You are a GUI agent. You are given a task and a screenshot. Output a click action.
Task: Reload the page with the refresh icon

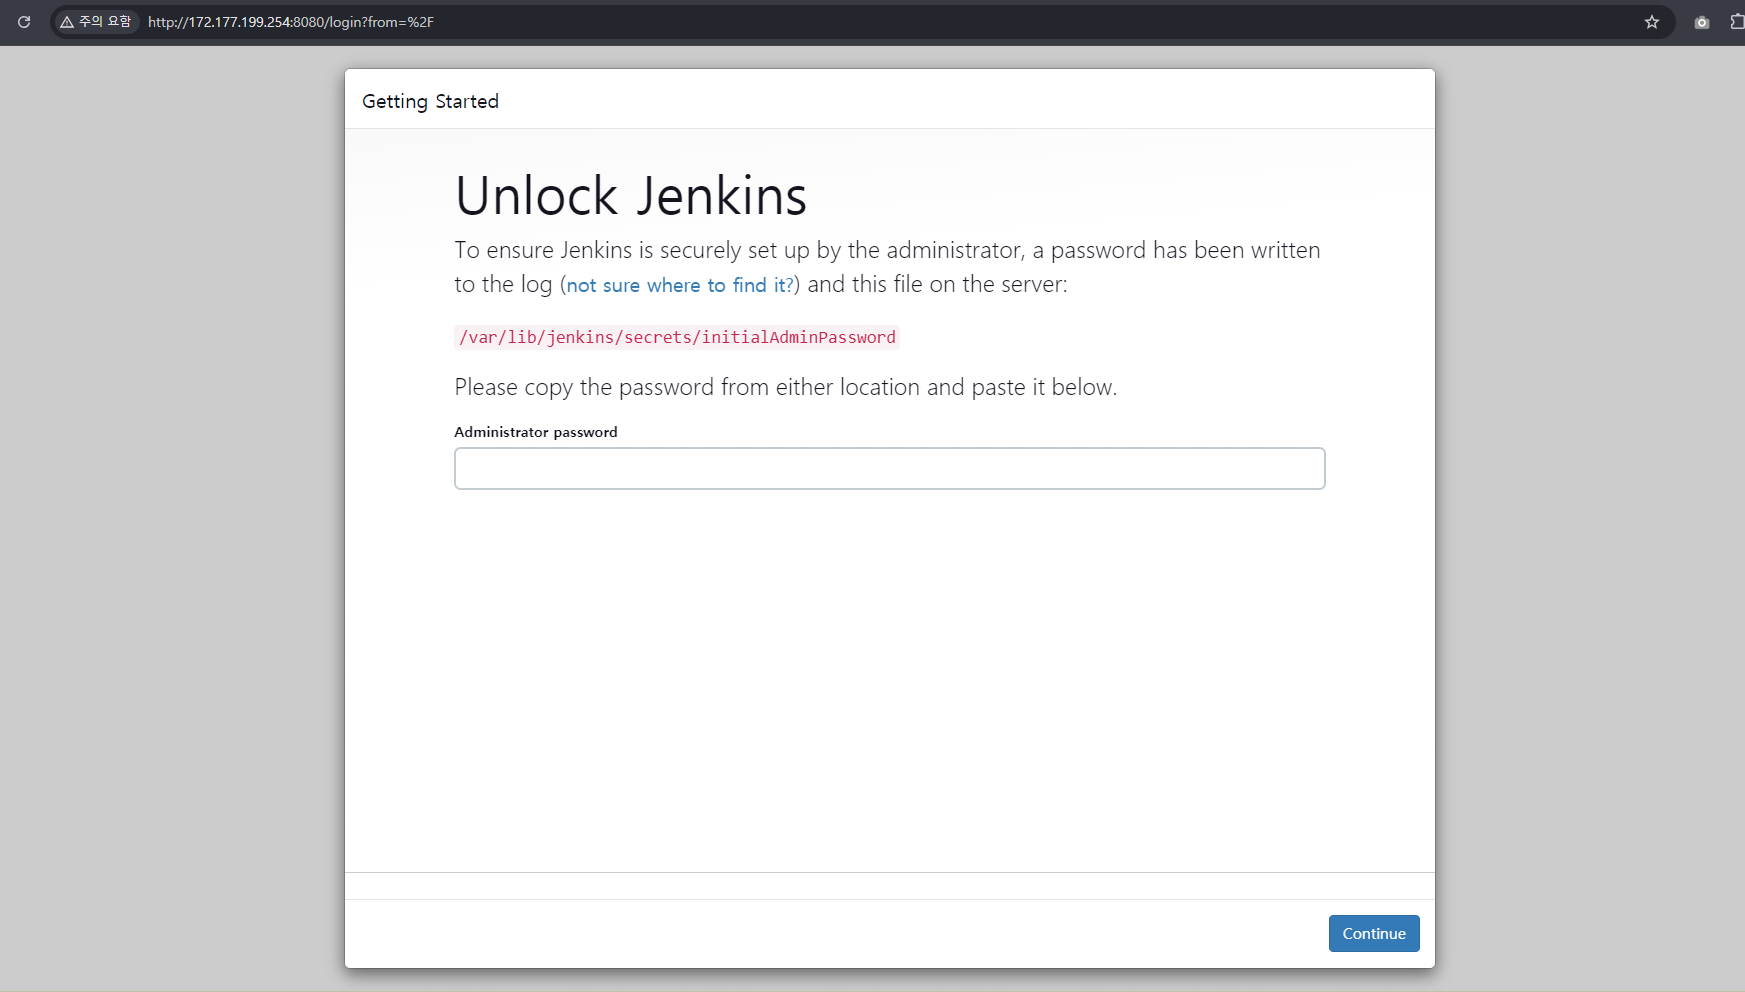click(x=24, y=22)
